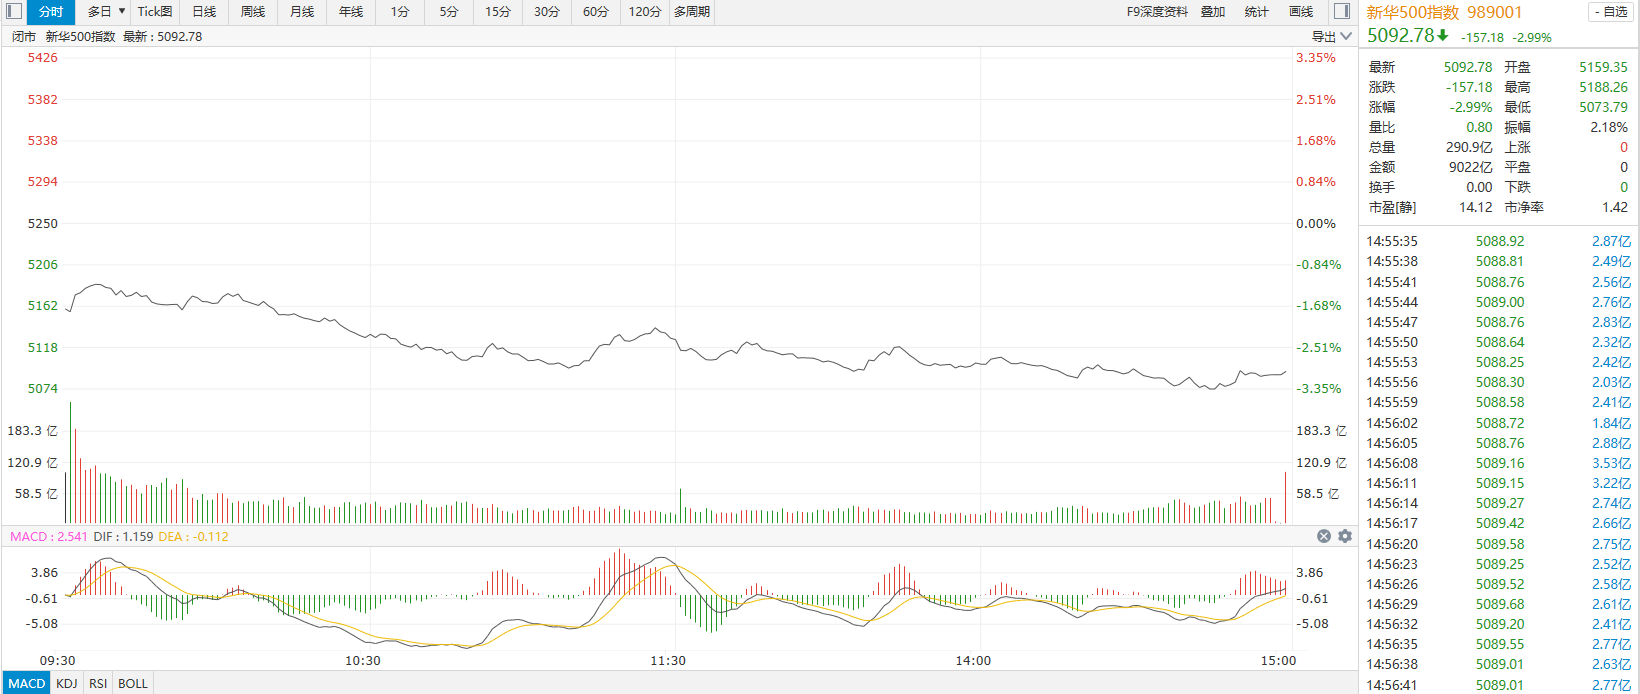Select the 分时 intraday tab
1640x694 pixels.
click(x=51, y=11)
